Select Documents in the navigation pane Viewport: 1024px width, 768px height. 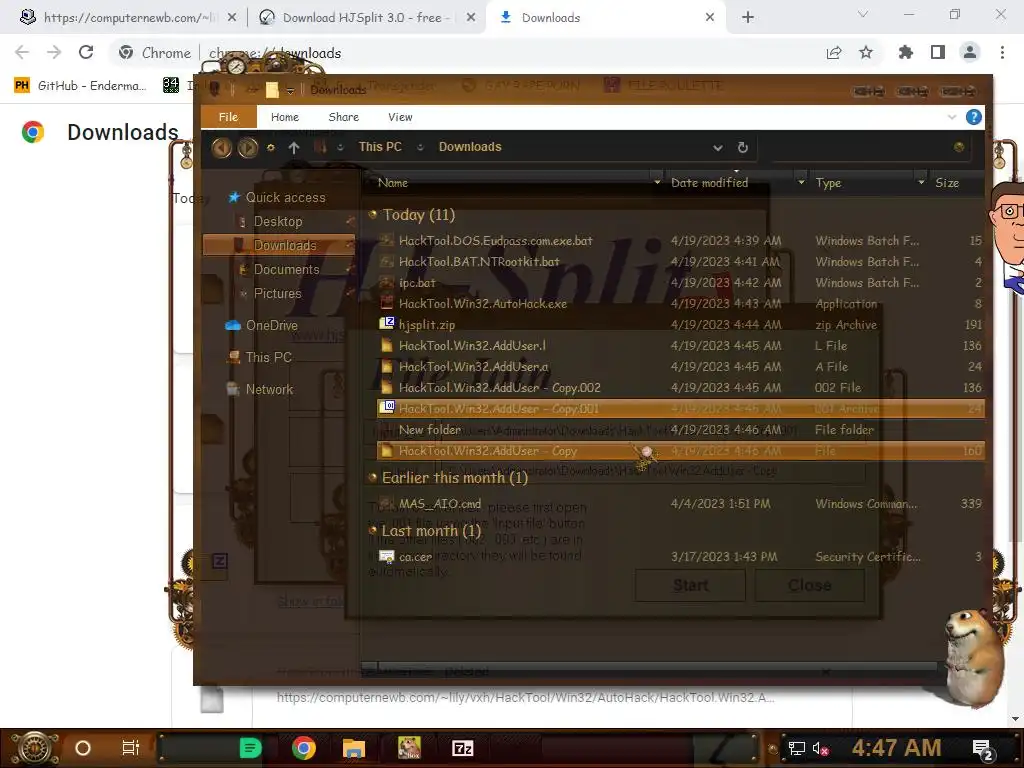click(287, 269)
